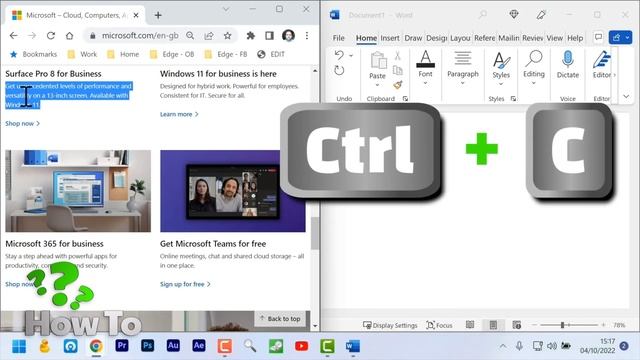This screenshot has width=640, height=360.
Task: Open Clipboard pane launcher
Action: (x=405, y=98)
